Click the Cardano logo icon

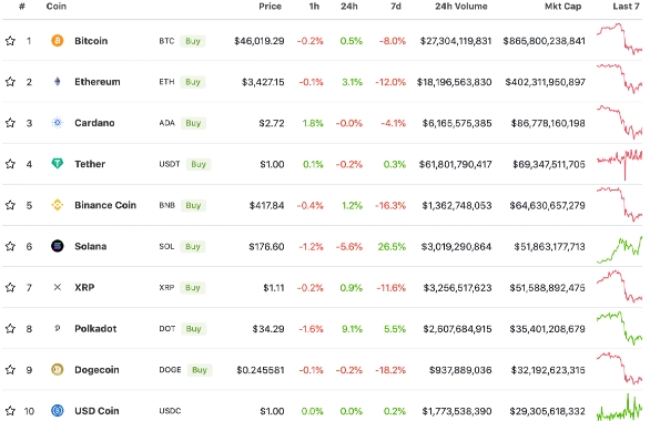57,123
